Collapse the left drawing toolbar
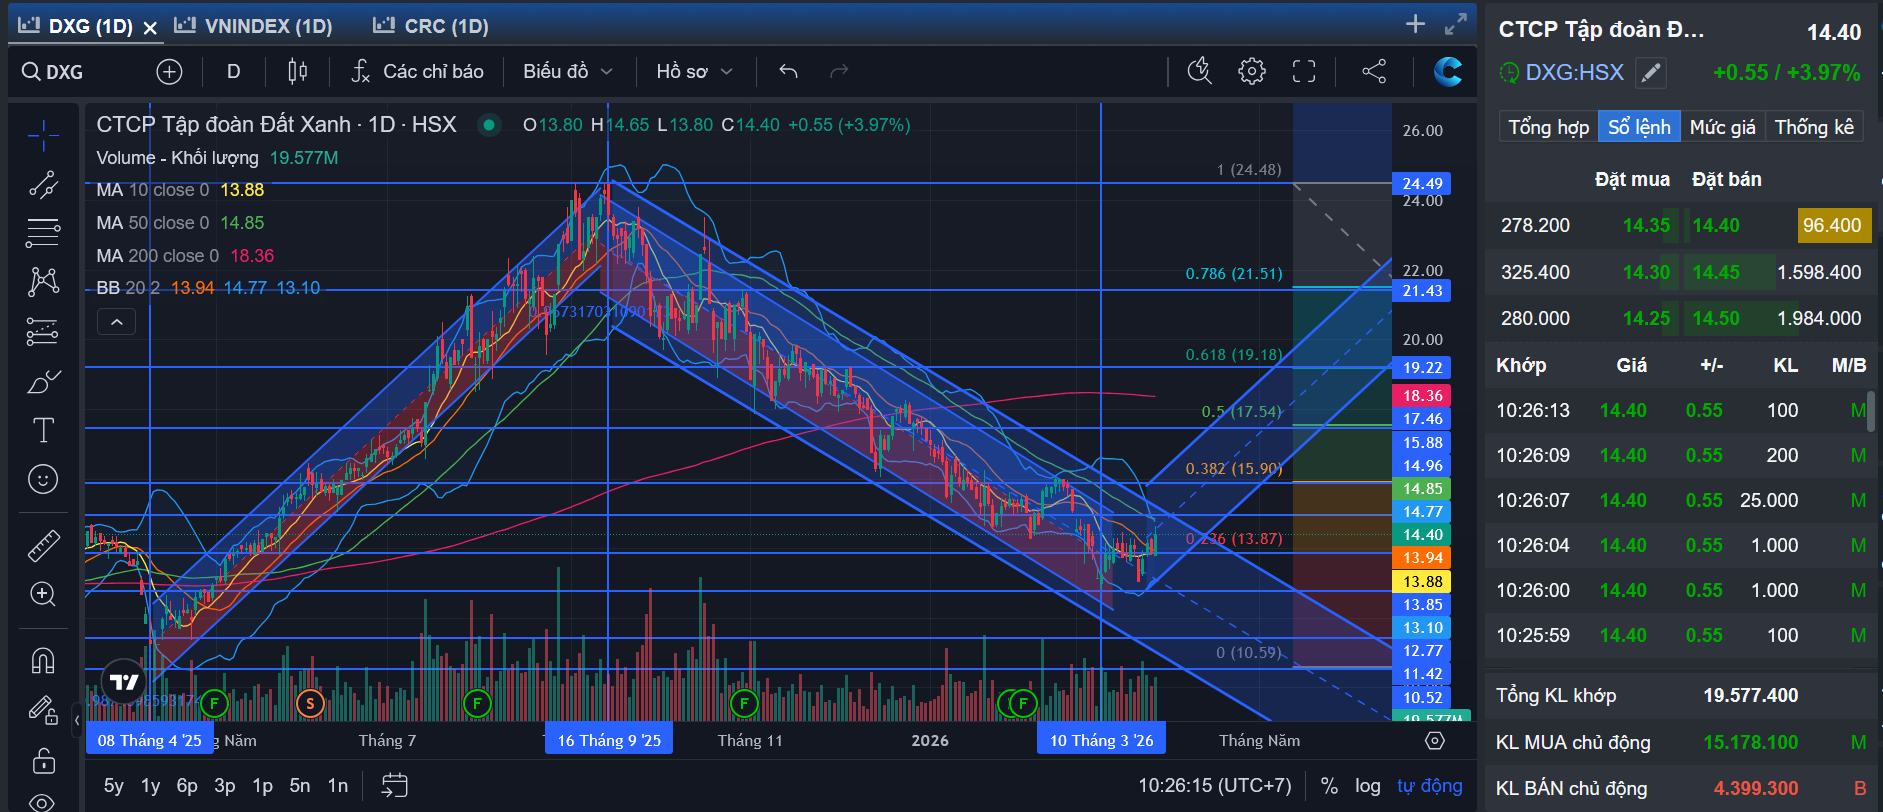This screenshot has height=812, width=1883. [77, 720]
